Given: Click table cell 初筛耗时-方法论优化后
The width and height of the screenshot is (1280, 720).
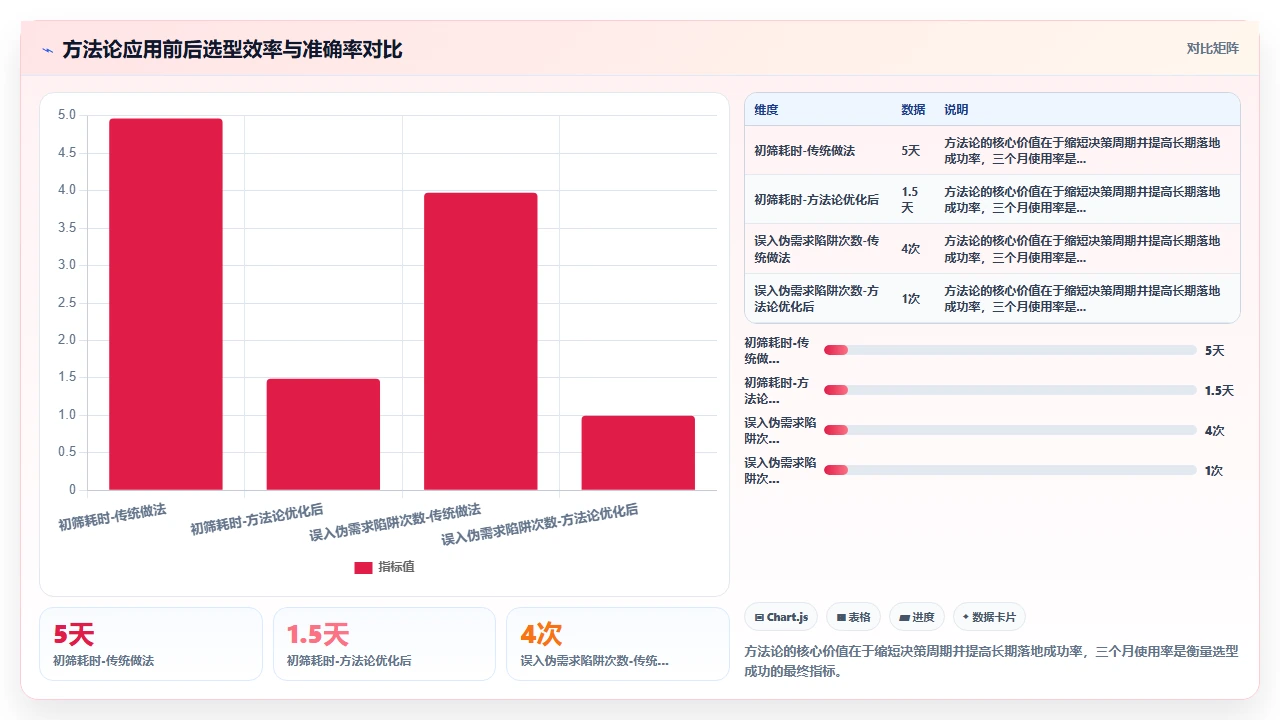Looking at the screenshot, I should [817, 200].
